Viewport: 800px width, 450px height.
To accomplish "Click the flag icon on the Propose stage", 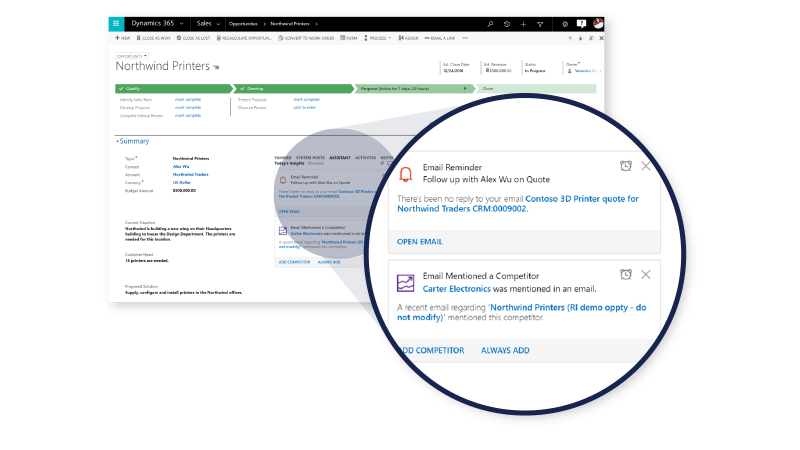I will 465,89.
